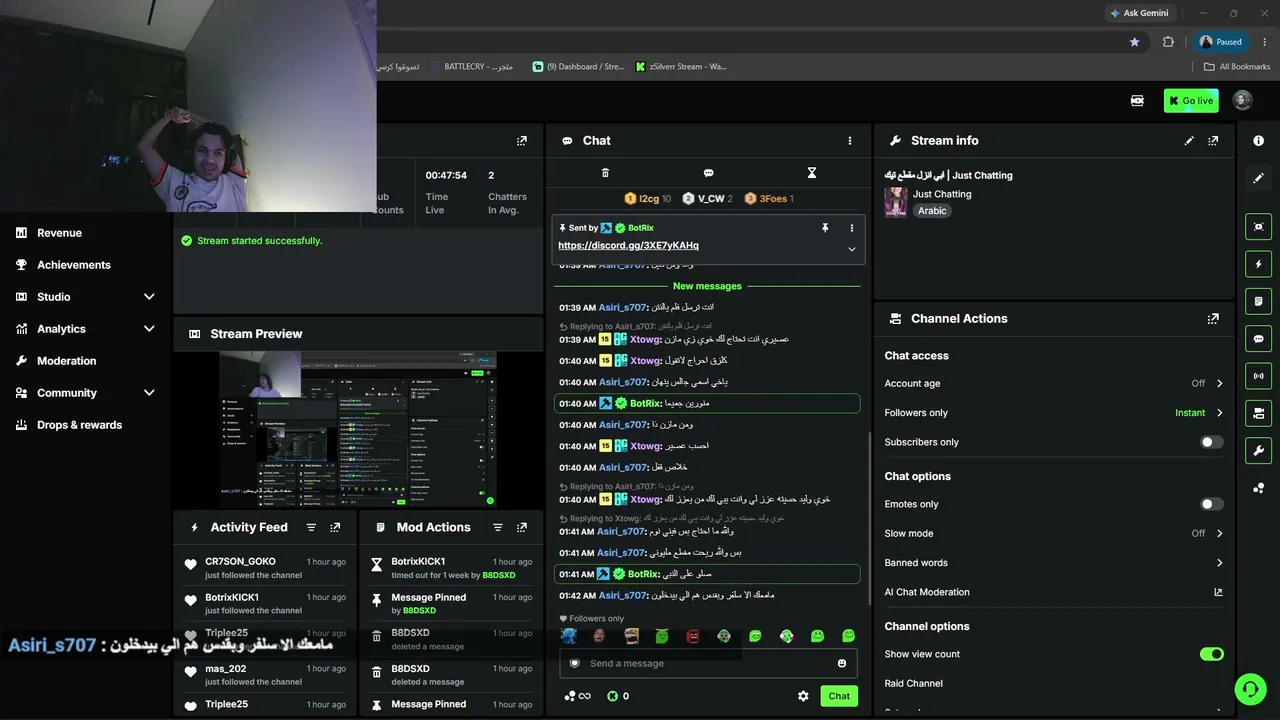The width and height of the screenshot is (1280, 720).
Task: Click the hourglass icon in the Chat toolbar
Action: click(x=812, y=173)
